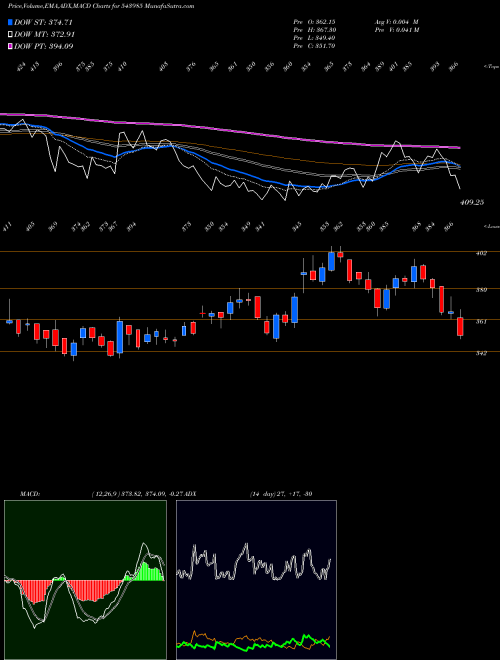The image size is (500, 660).
Task: Click the white DOW MT legend swatch
Action: coord(10,34)
